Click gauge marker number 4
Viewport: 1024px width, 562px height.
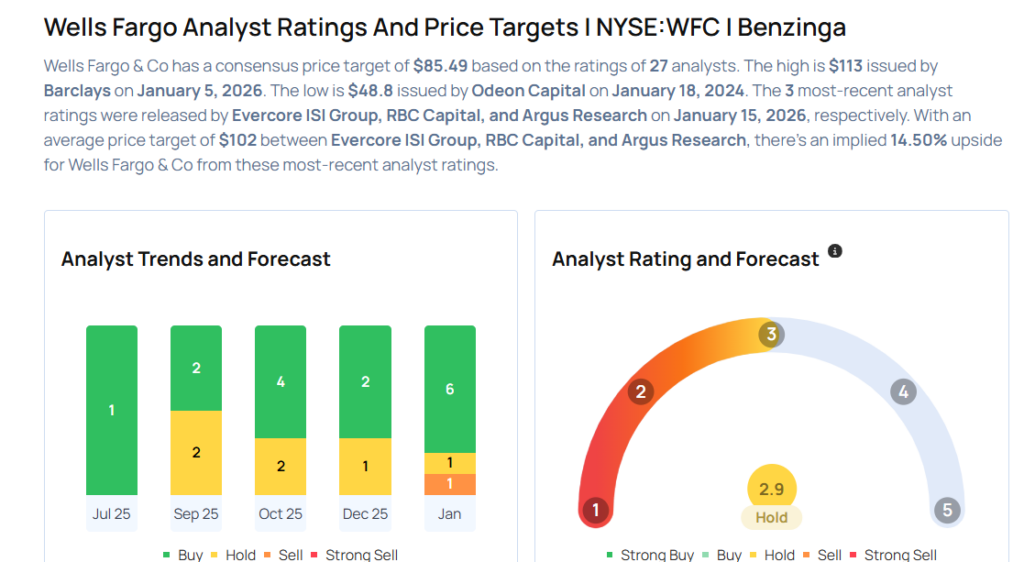tap(903, 392)
